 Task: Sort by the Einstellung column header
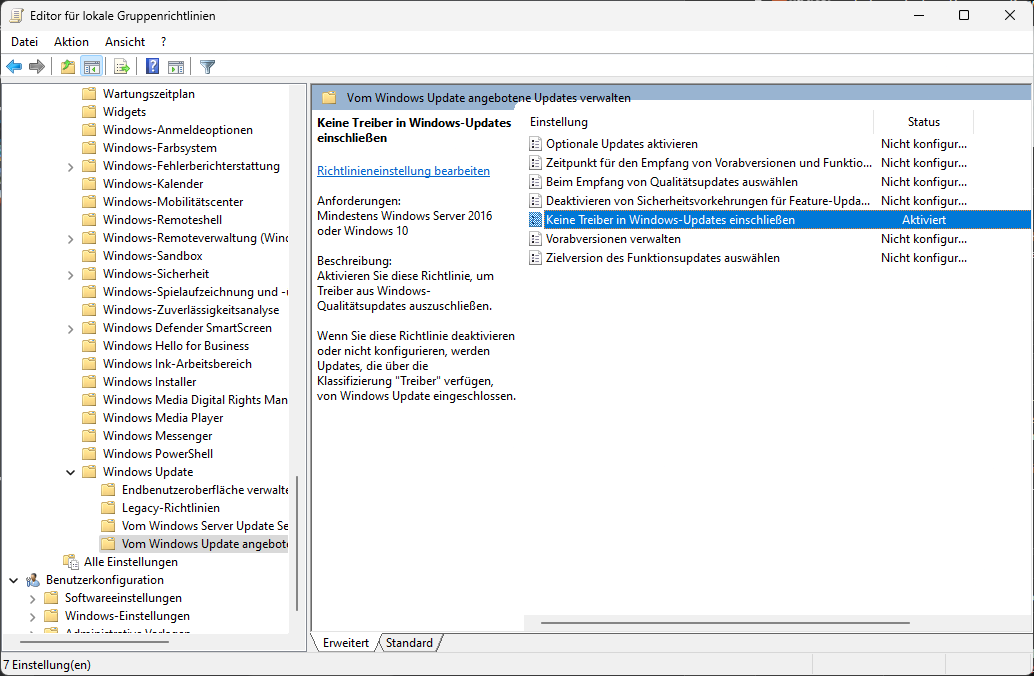(699, 122)
